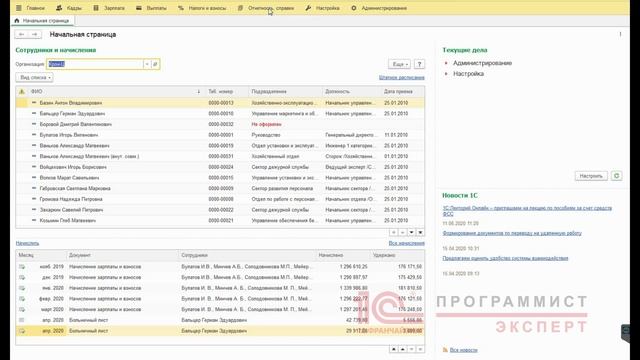Open Администрирование in Текущие дела
Image resolution: width=640 pixels, height=360 pixels.
pyautogui.click(x=482, y=63)
